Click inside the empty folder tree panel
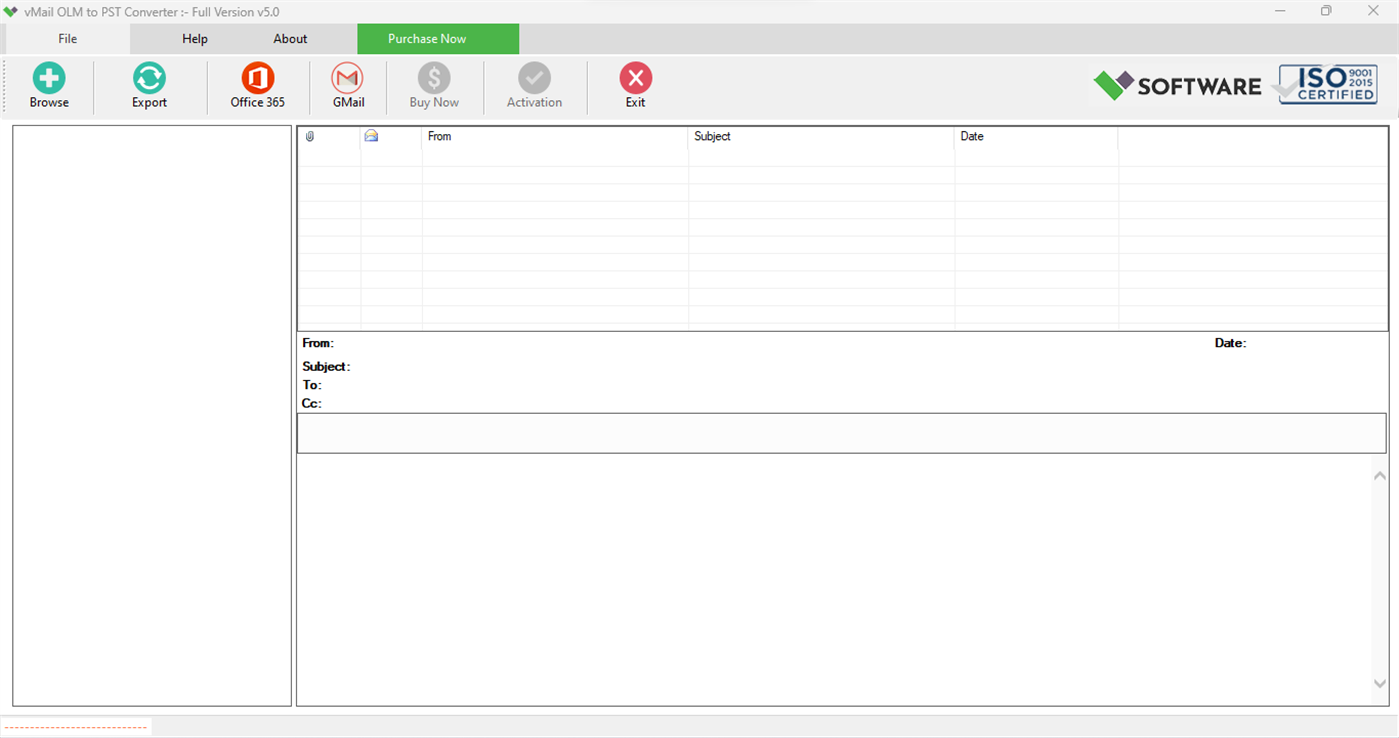 tap(150, 415)
